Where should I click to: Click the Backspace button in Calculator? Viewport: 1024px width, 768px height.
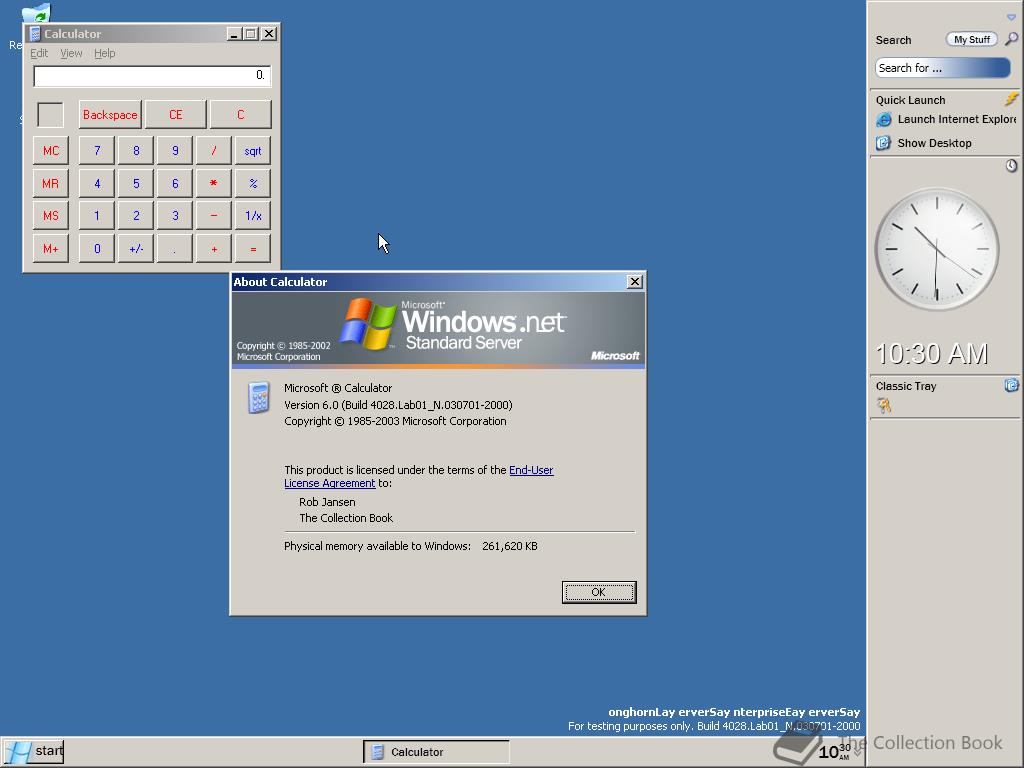coord(110,114)
